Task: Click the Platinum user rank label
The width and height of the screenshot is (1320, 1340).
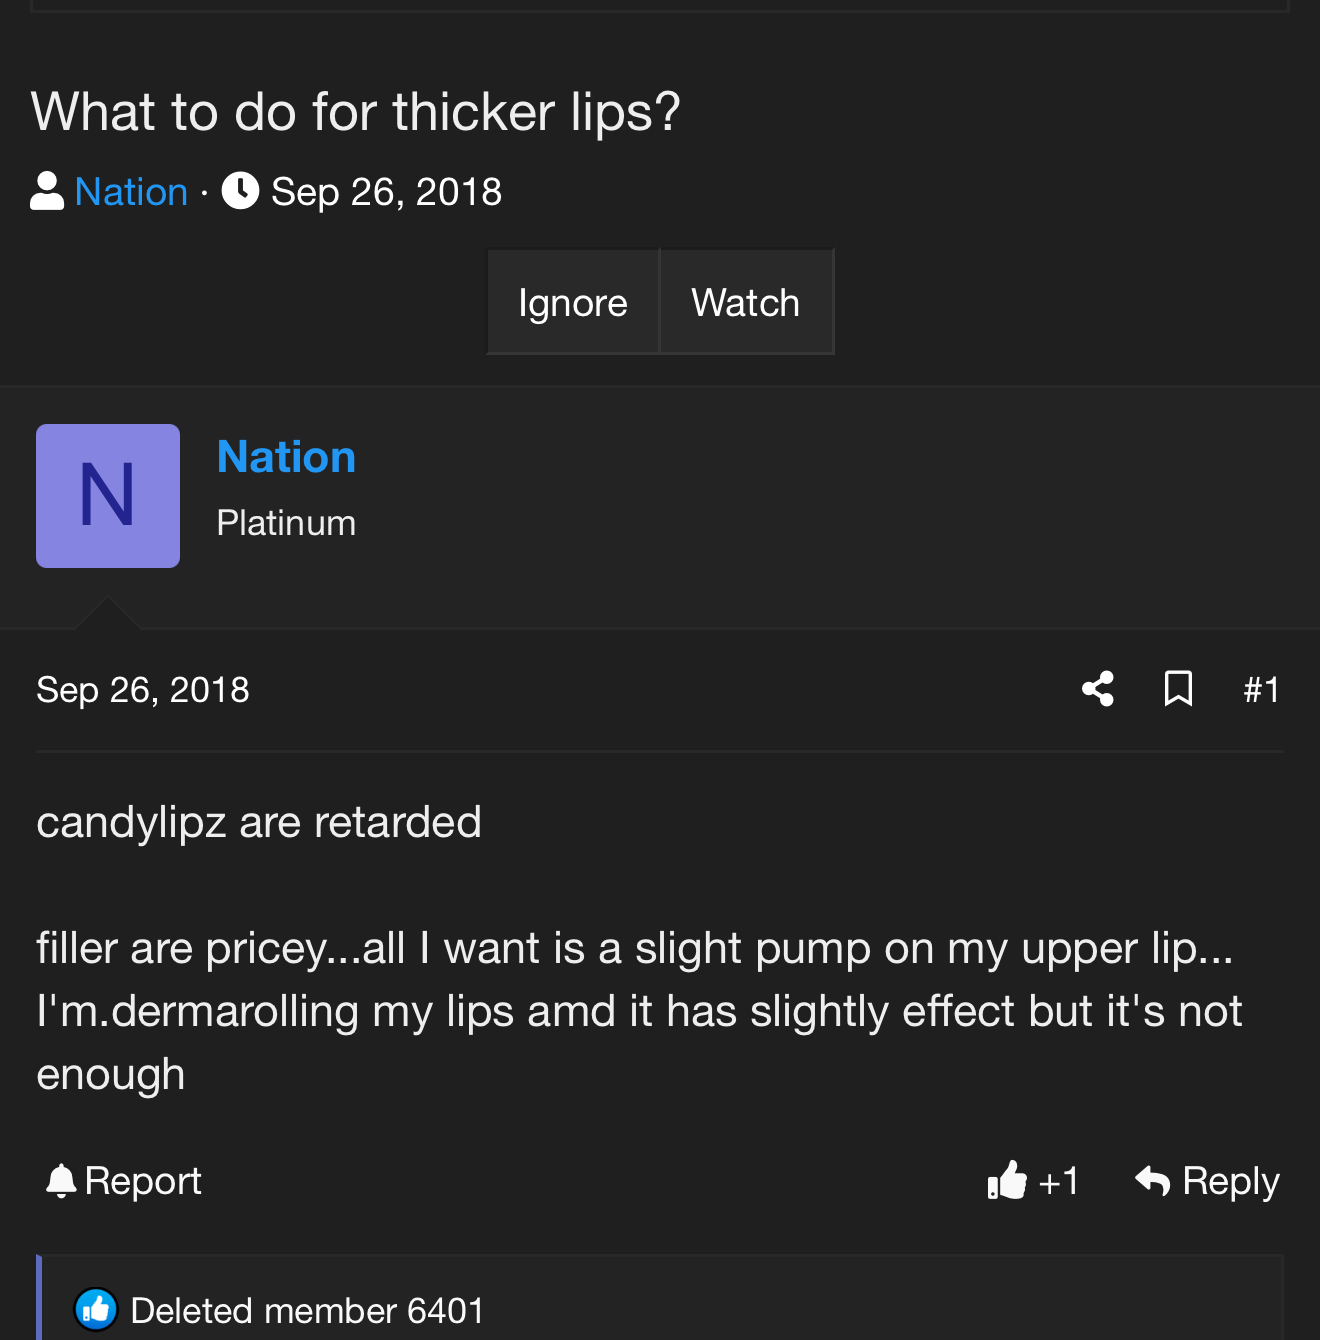Action: 286,523
